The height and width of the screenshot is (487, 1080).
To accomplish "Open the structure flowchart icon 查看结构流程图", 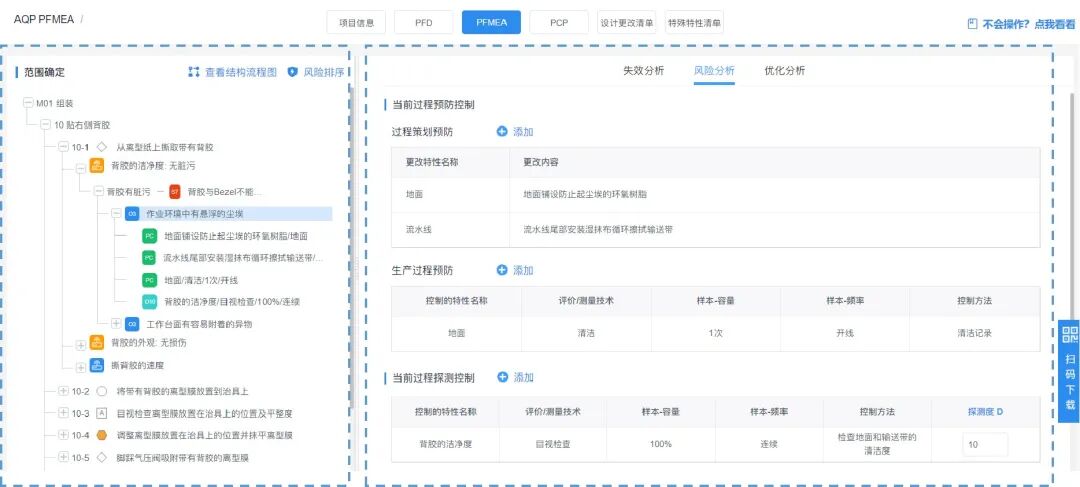I will tap(194, 72).
